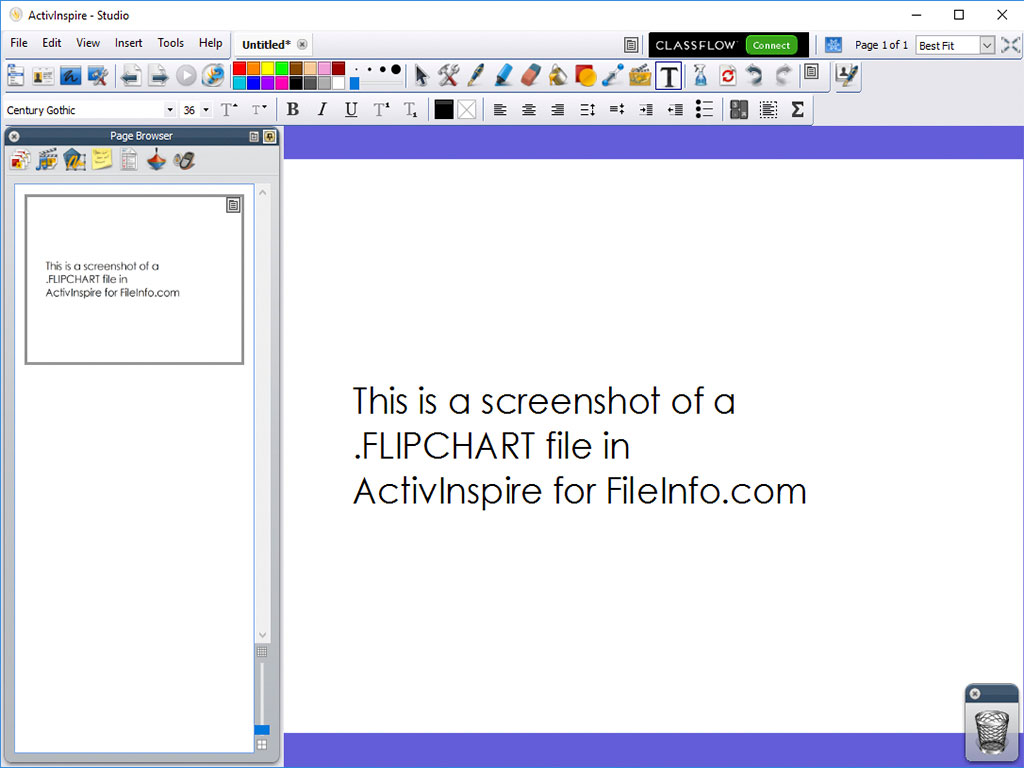The image size is (1024, 768).
Task: Click the Start/Stop Flipchart Voting play button
Action: click(x=186, y=76)
